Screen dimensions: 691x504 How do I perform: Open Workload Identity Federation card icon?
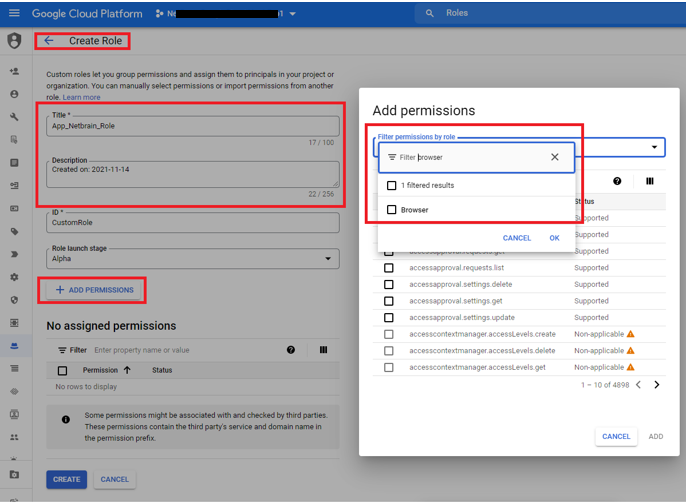pos(14,208)
